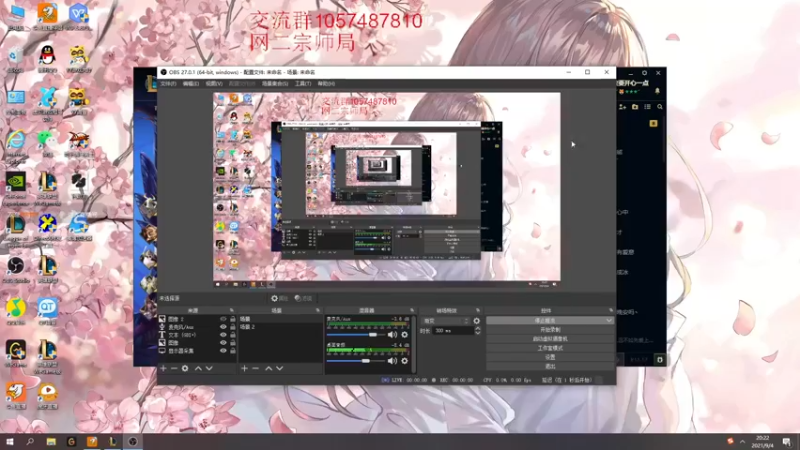Viewport: 800px width, 450px height.
Task: Enable 工作室模式 studio mode
Action: [549, 348]
